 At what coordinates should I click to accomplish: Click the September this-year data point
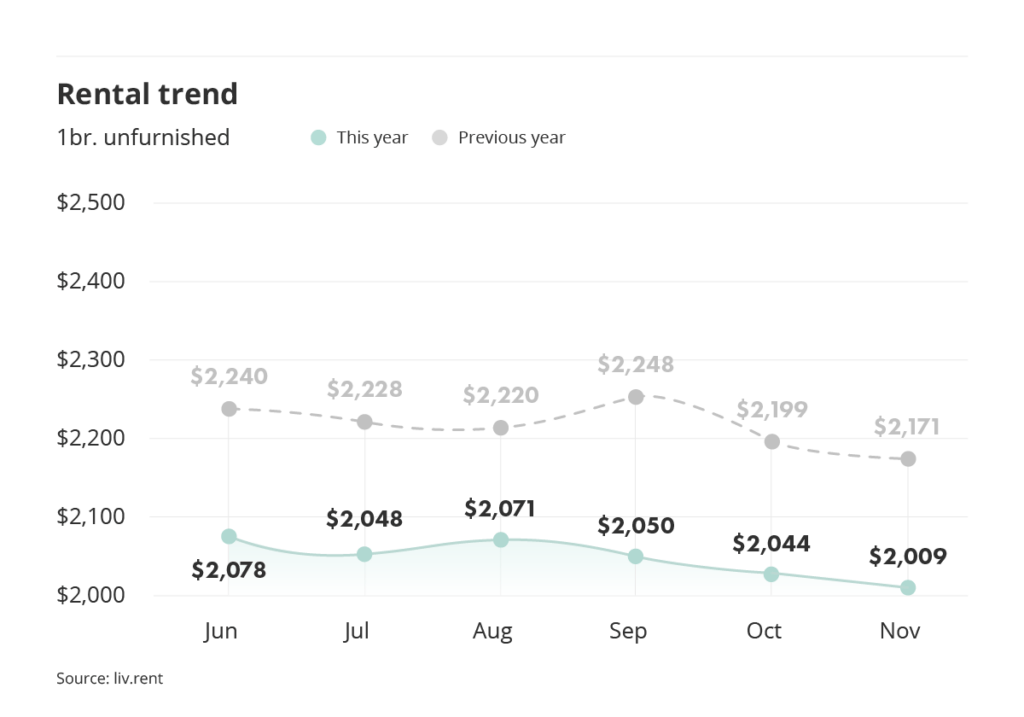coord(636,556)
